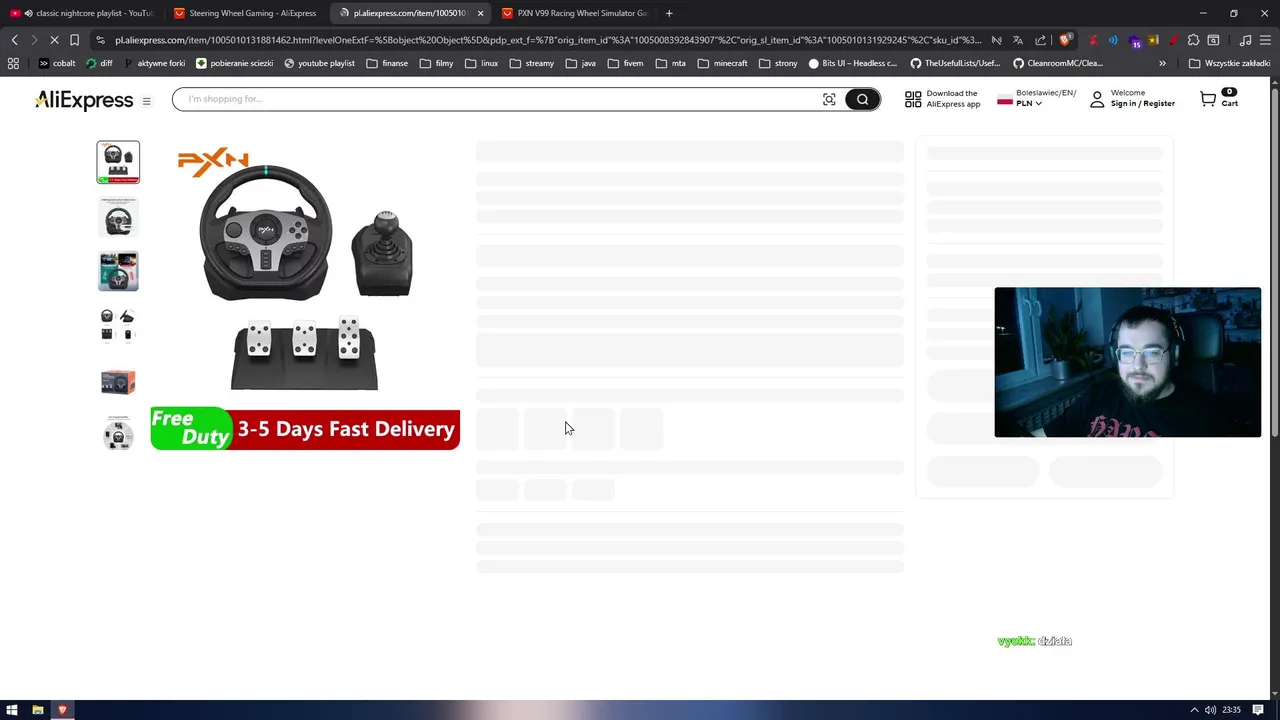1280x720 pixels.
Task: Open the minecraft bookmarks folder
Action: (x=723, y=63)
